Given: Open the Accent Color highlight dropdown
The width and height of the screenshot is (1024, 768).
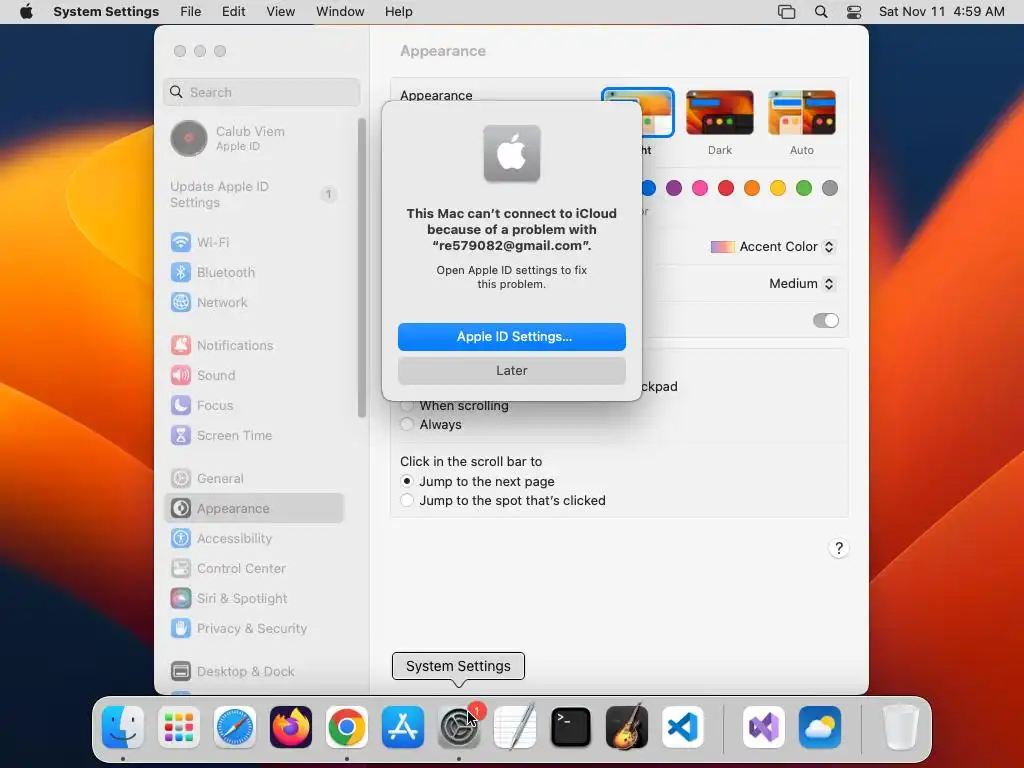Looking at the screenshot, I should (x=773, y=247).
